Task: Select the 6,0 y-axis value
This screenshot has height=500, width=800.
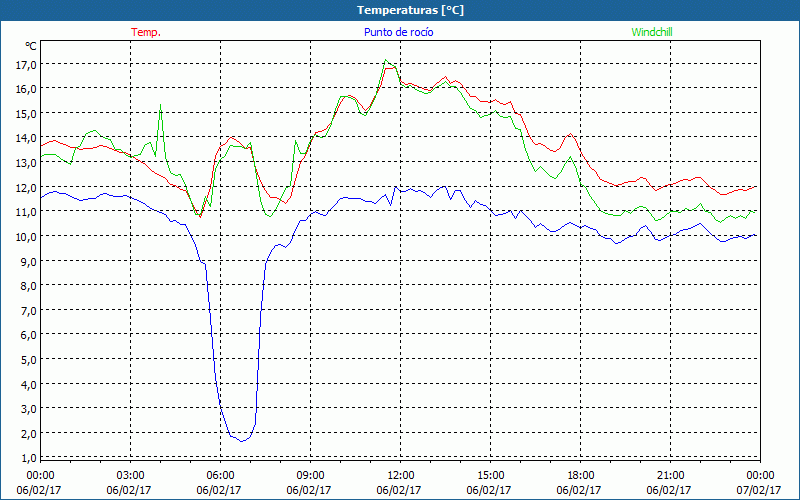Action: [28, 335]
